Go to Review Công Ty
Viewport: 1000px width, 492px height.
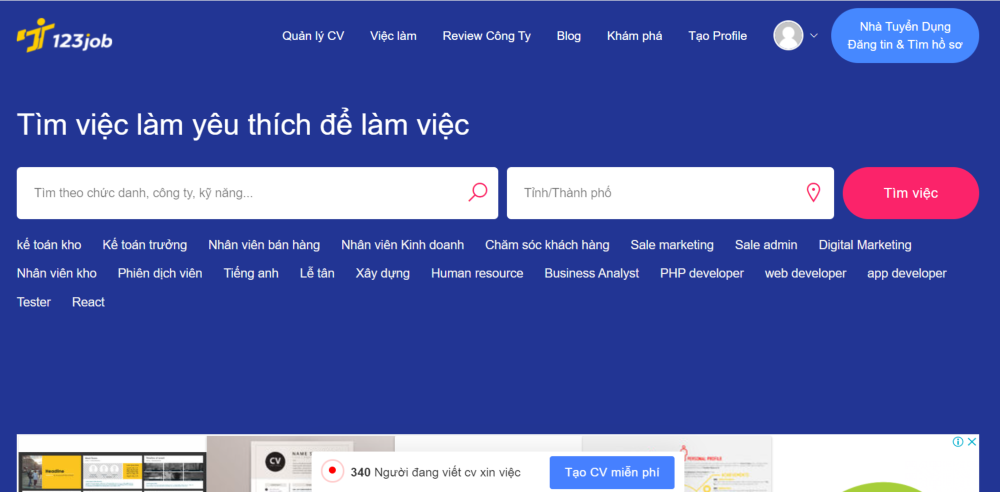(x=487, y=36)
